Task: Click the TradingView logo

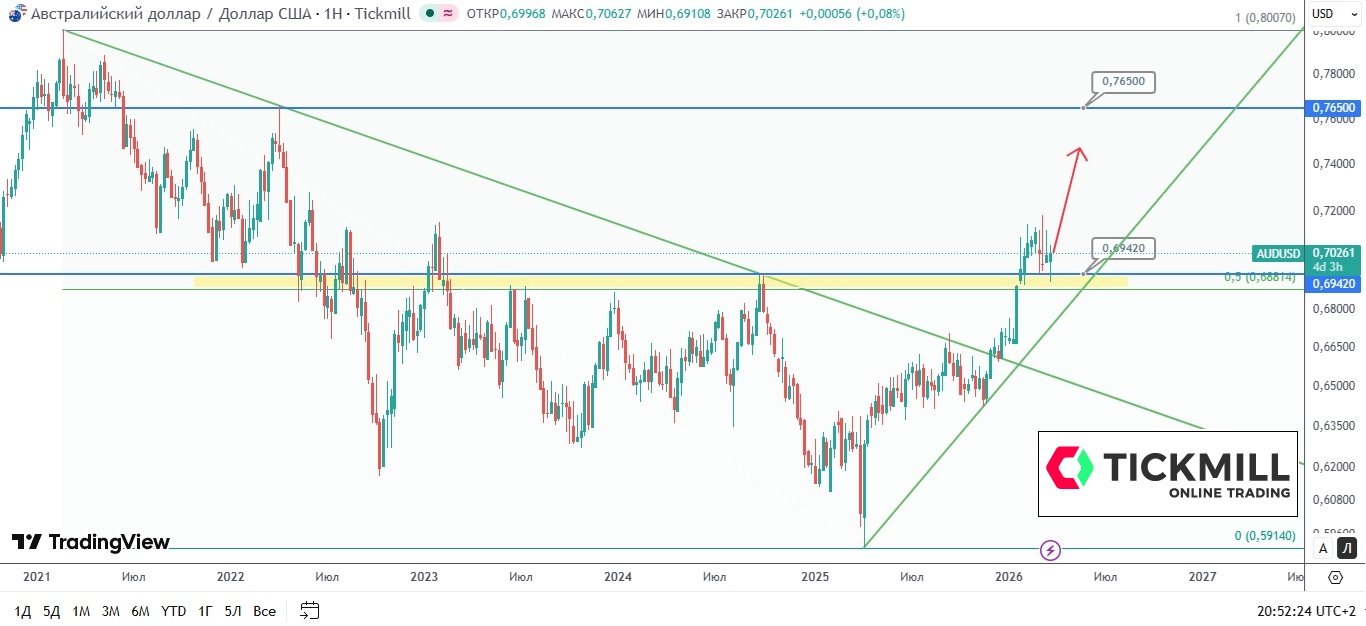Action: pyautogui.click(x=91, y=542)
